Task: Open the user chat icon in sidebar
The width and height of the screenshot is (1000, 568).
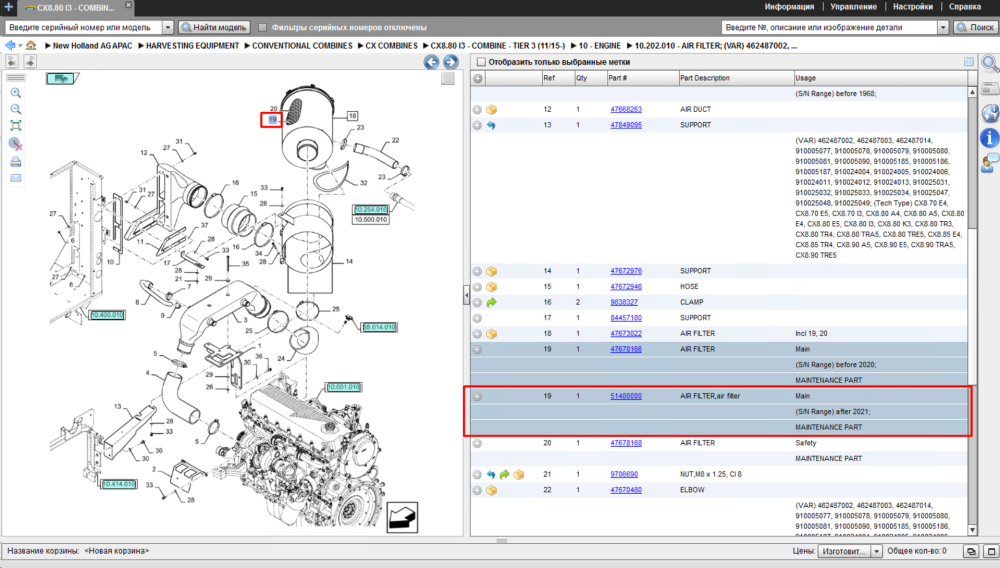Action: (x=990, y=163)
